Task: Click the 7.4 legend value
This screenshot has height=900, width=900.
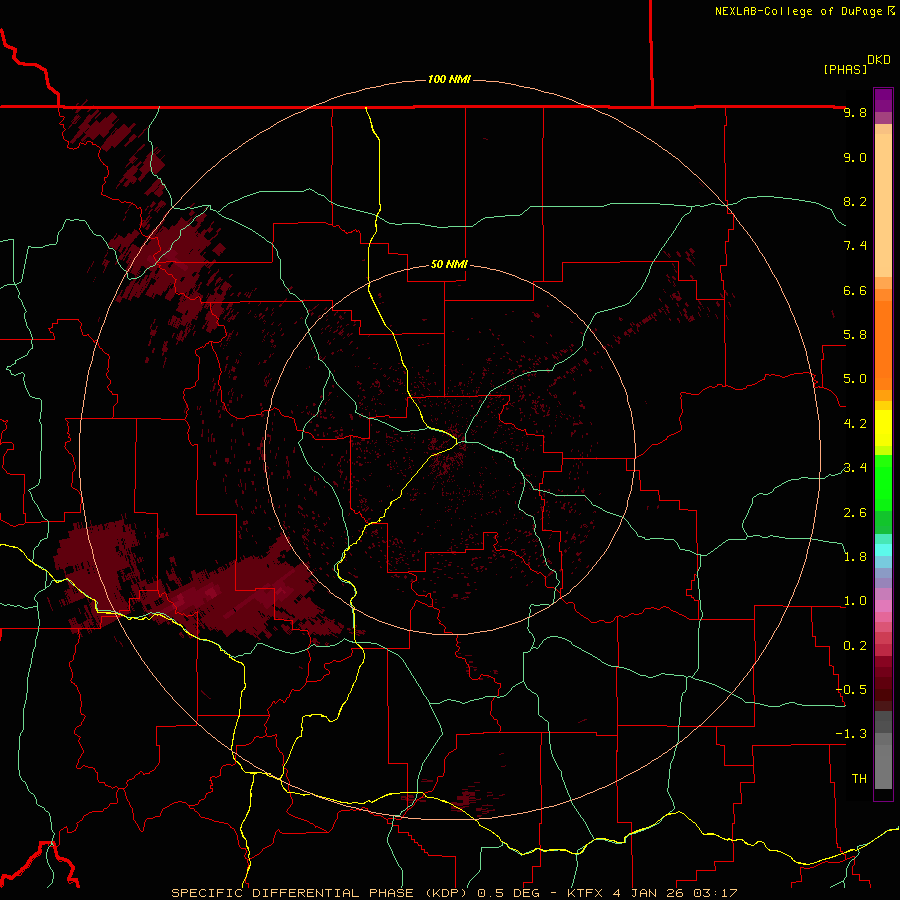Action: pyautogui.click(x=855, y=246)
